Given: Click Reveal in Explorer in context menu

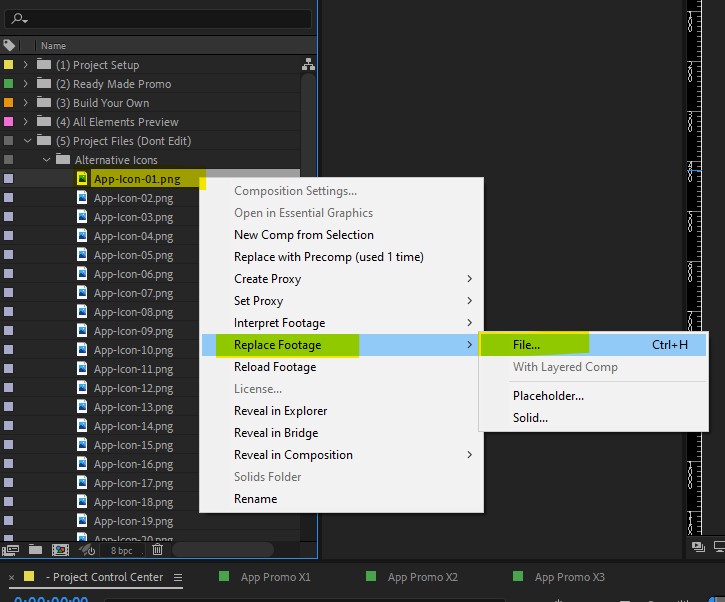Looking at the screenshot, I should tap(280, 411).
